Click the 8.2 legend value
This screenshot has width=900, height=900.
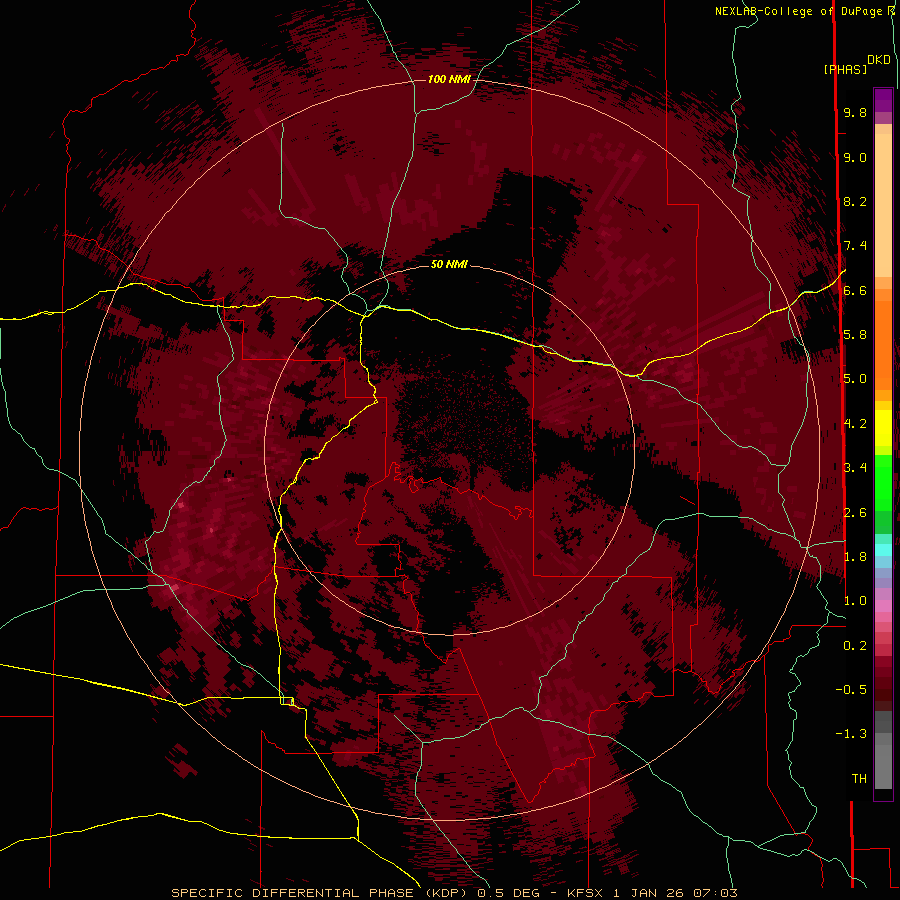click(x=855, y=202)
